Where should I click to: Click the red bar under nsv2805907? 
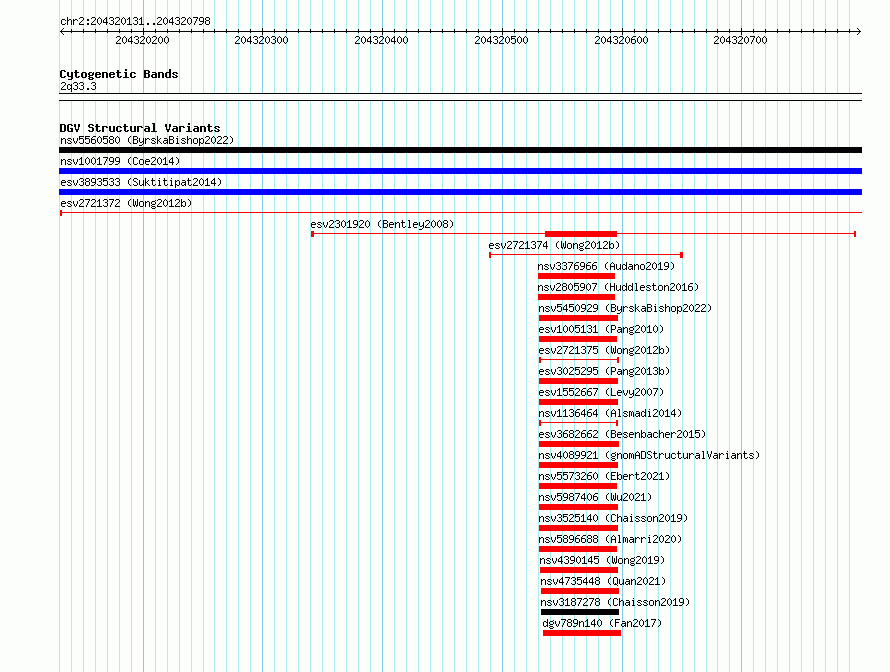(576, 297)
